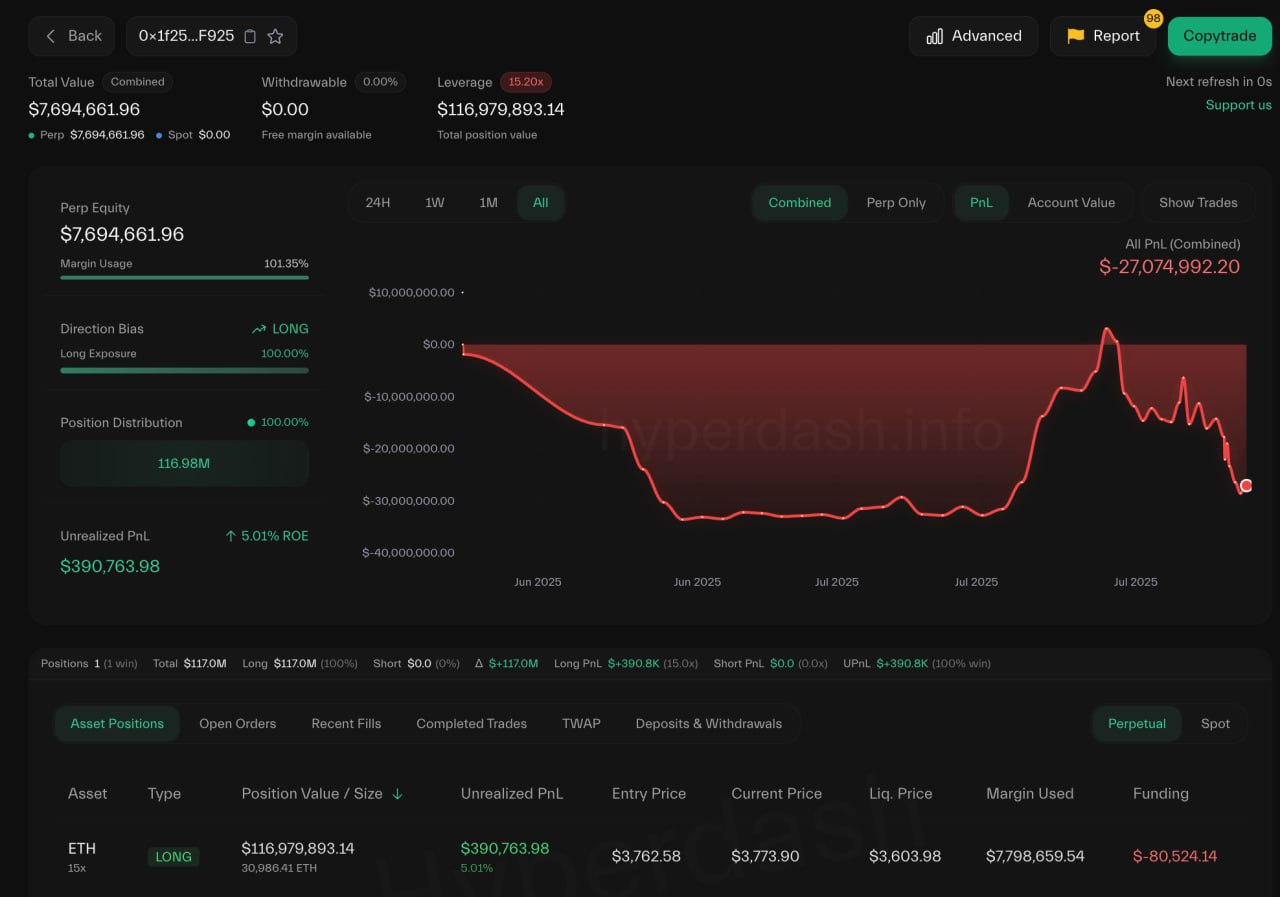Click the Type column header
Screen dimensions: 1280x897
pyautogui.click(x=164, y=793)
